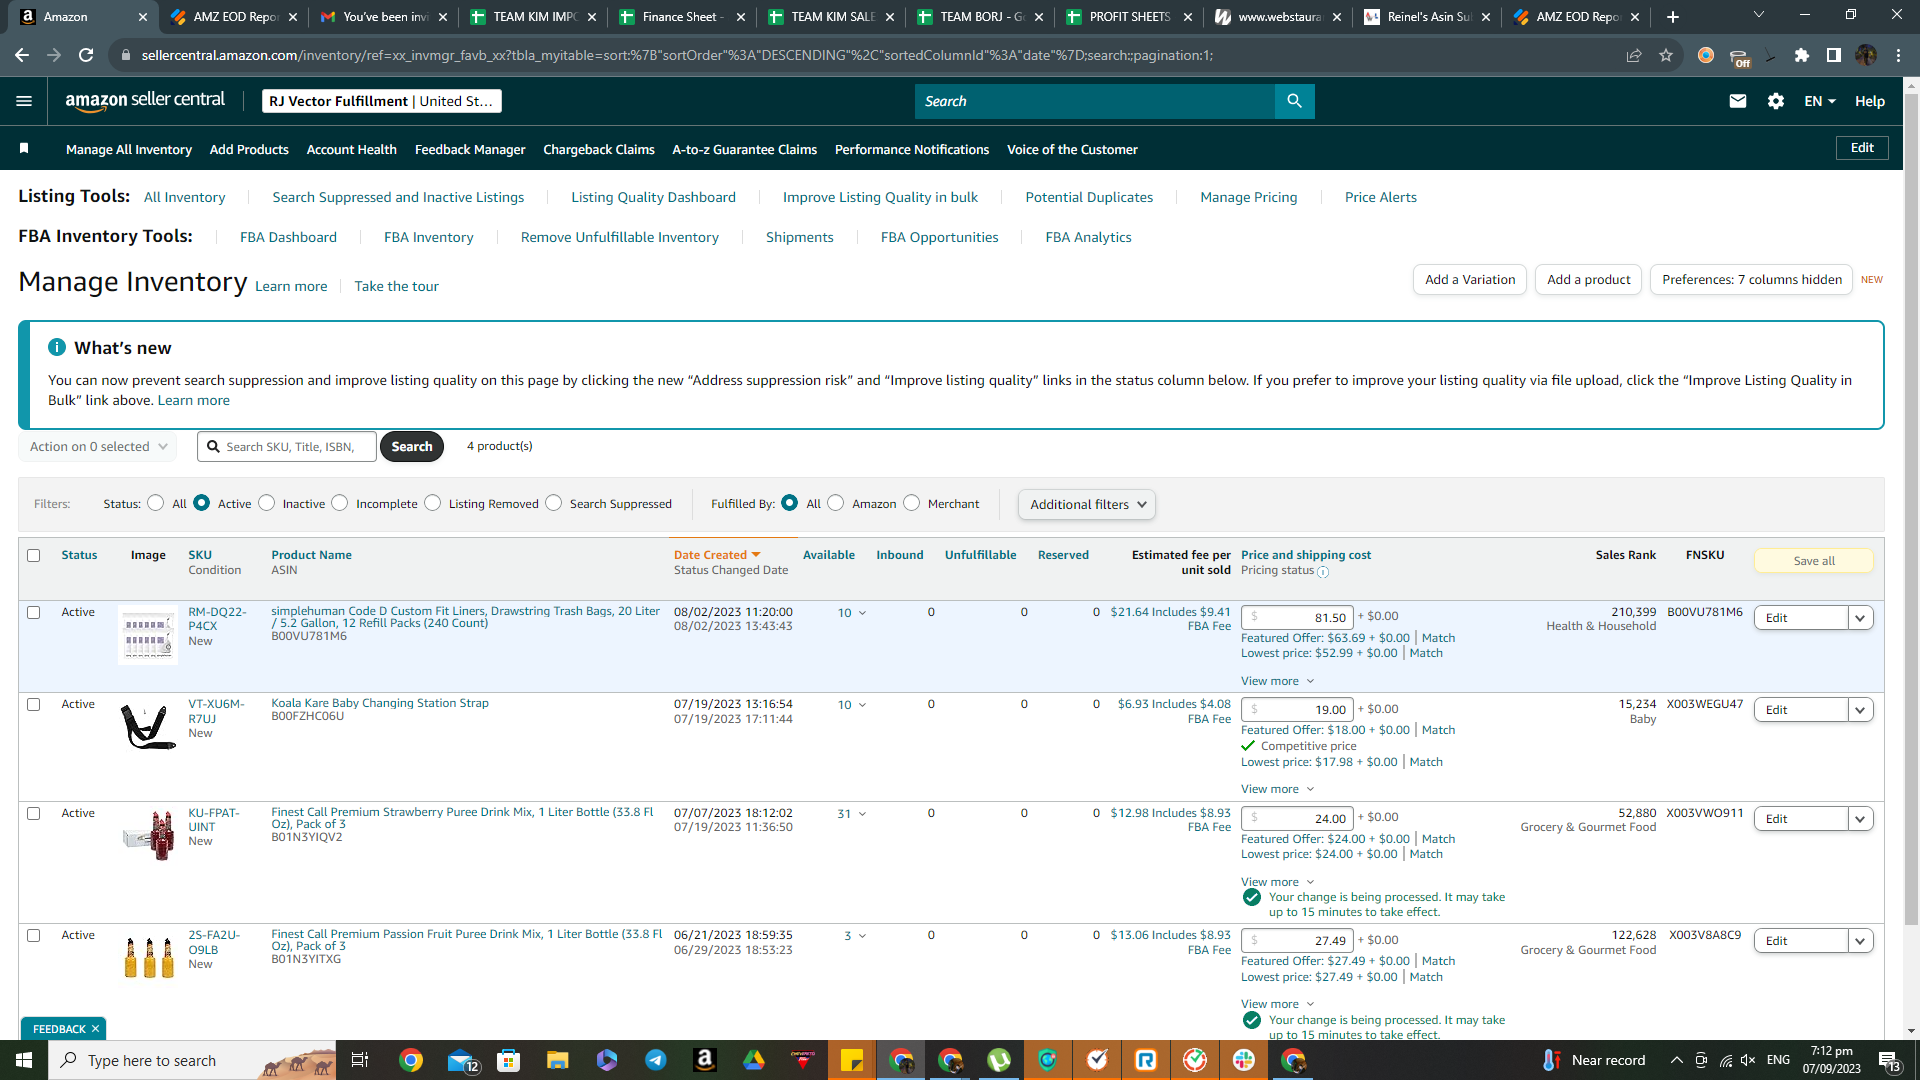
Task: Go to Account Health in nav bar
Action: [352, 149]
